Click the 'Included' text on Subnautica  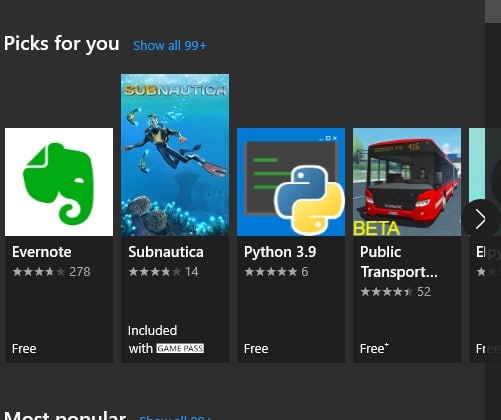coord(153,331)
